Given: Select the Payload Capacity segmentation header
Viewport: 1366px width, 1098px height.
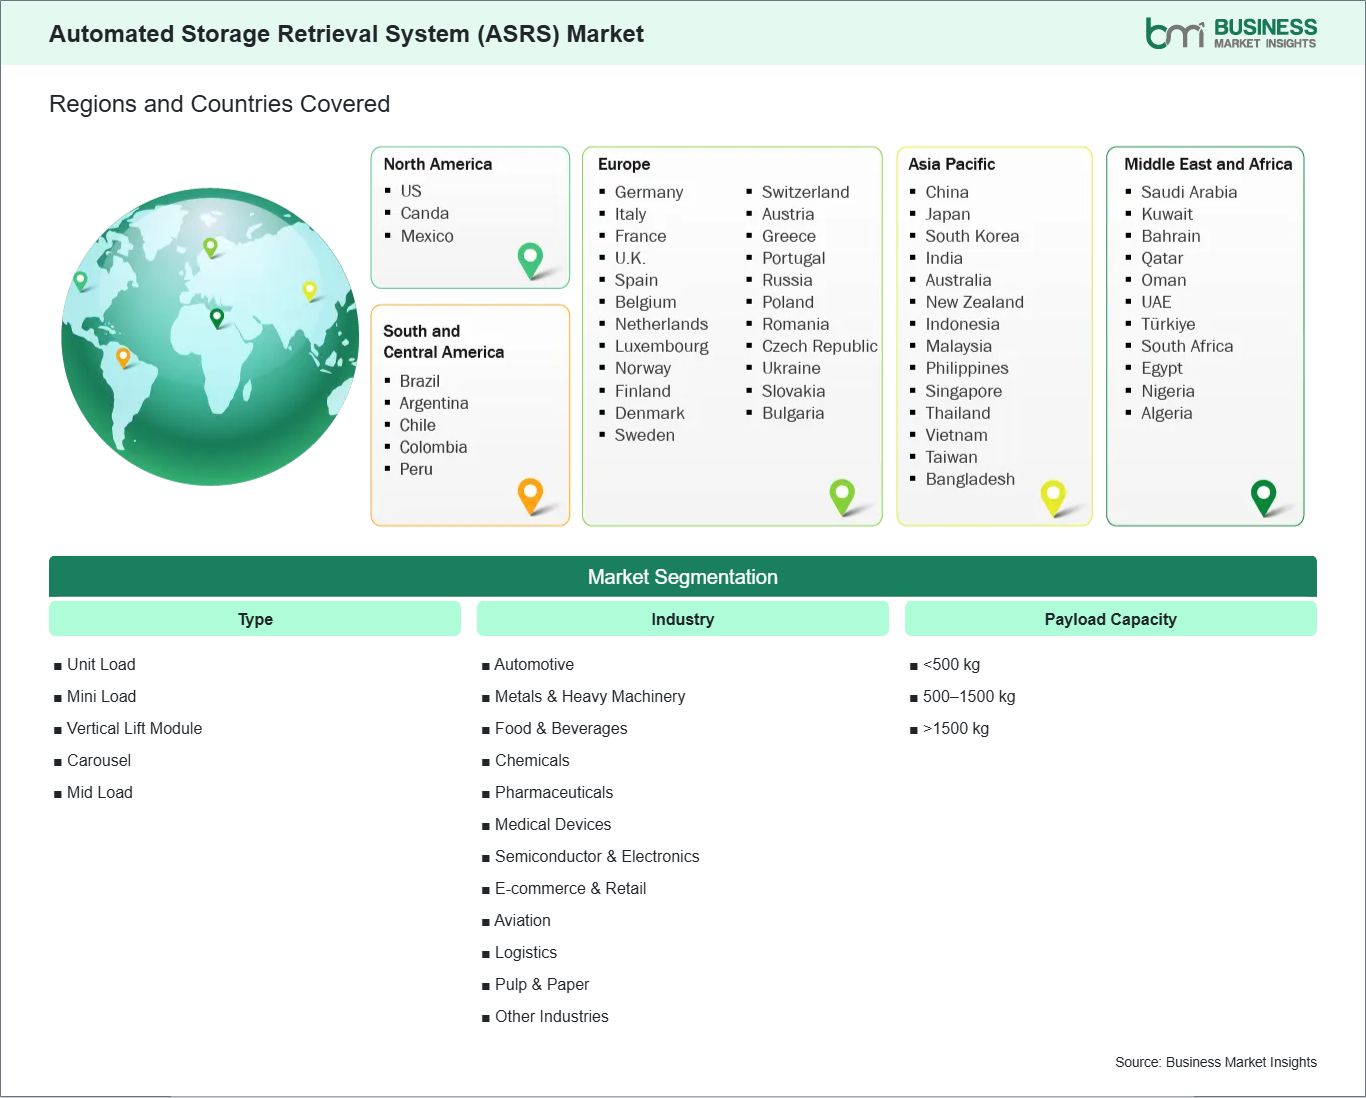Looking at the screenshot, I should (x=1110, y=619).
